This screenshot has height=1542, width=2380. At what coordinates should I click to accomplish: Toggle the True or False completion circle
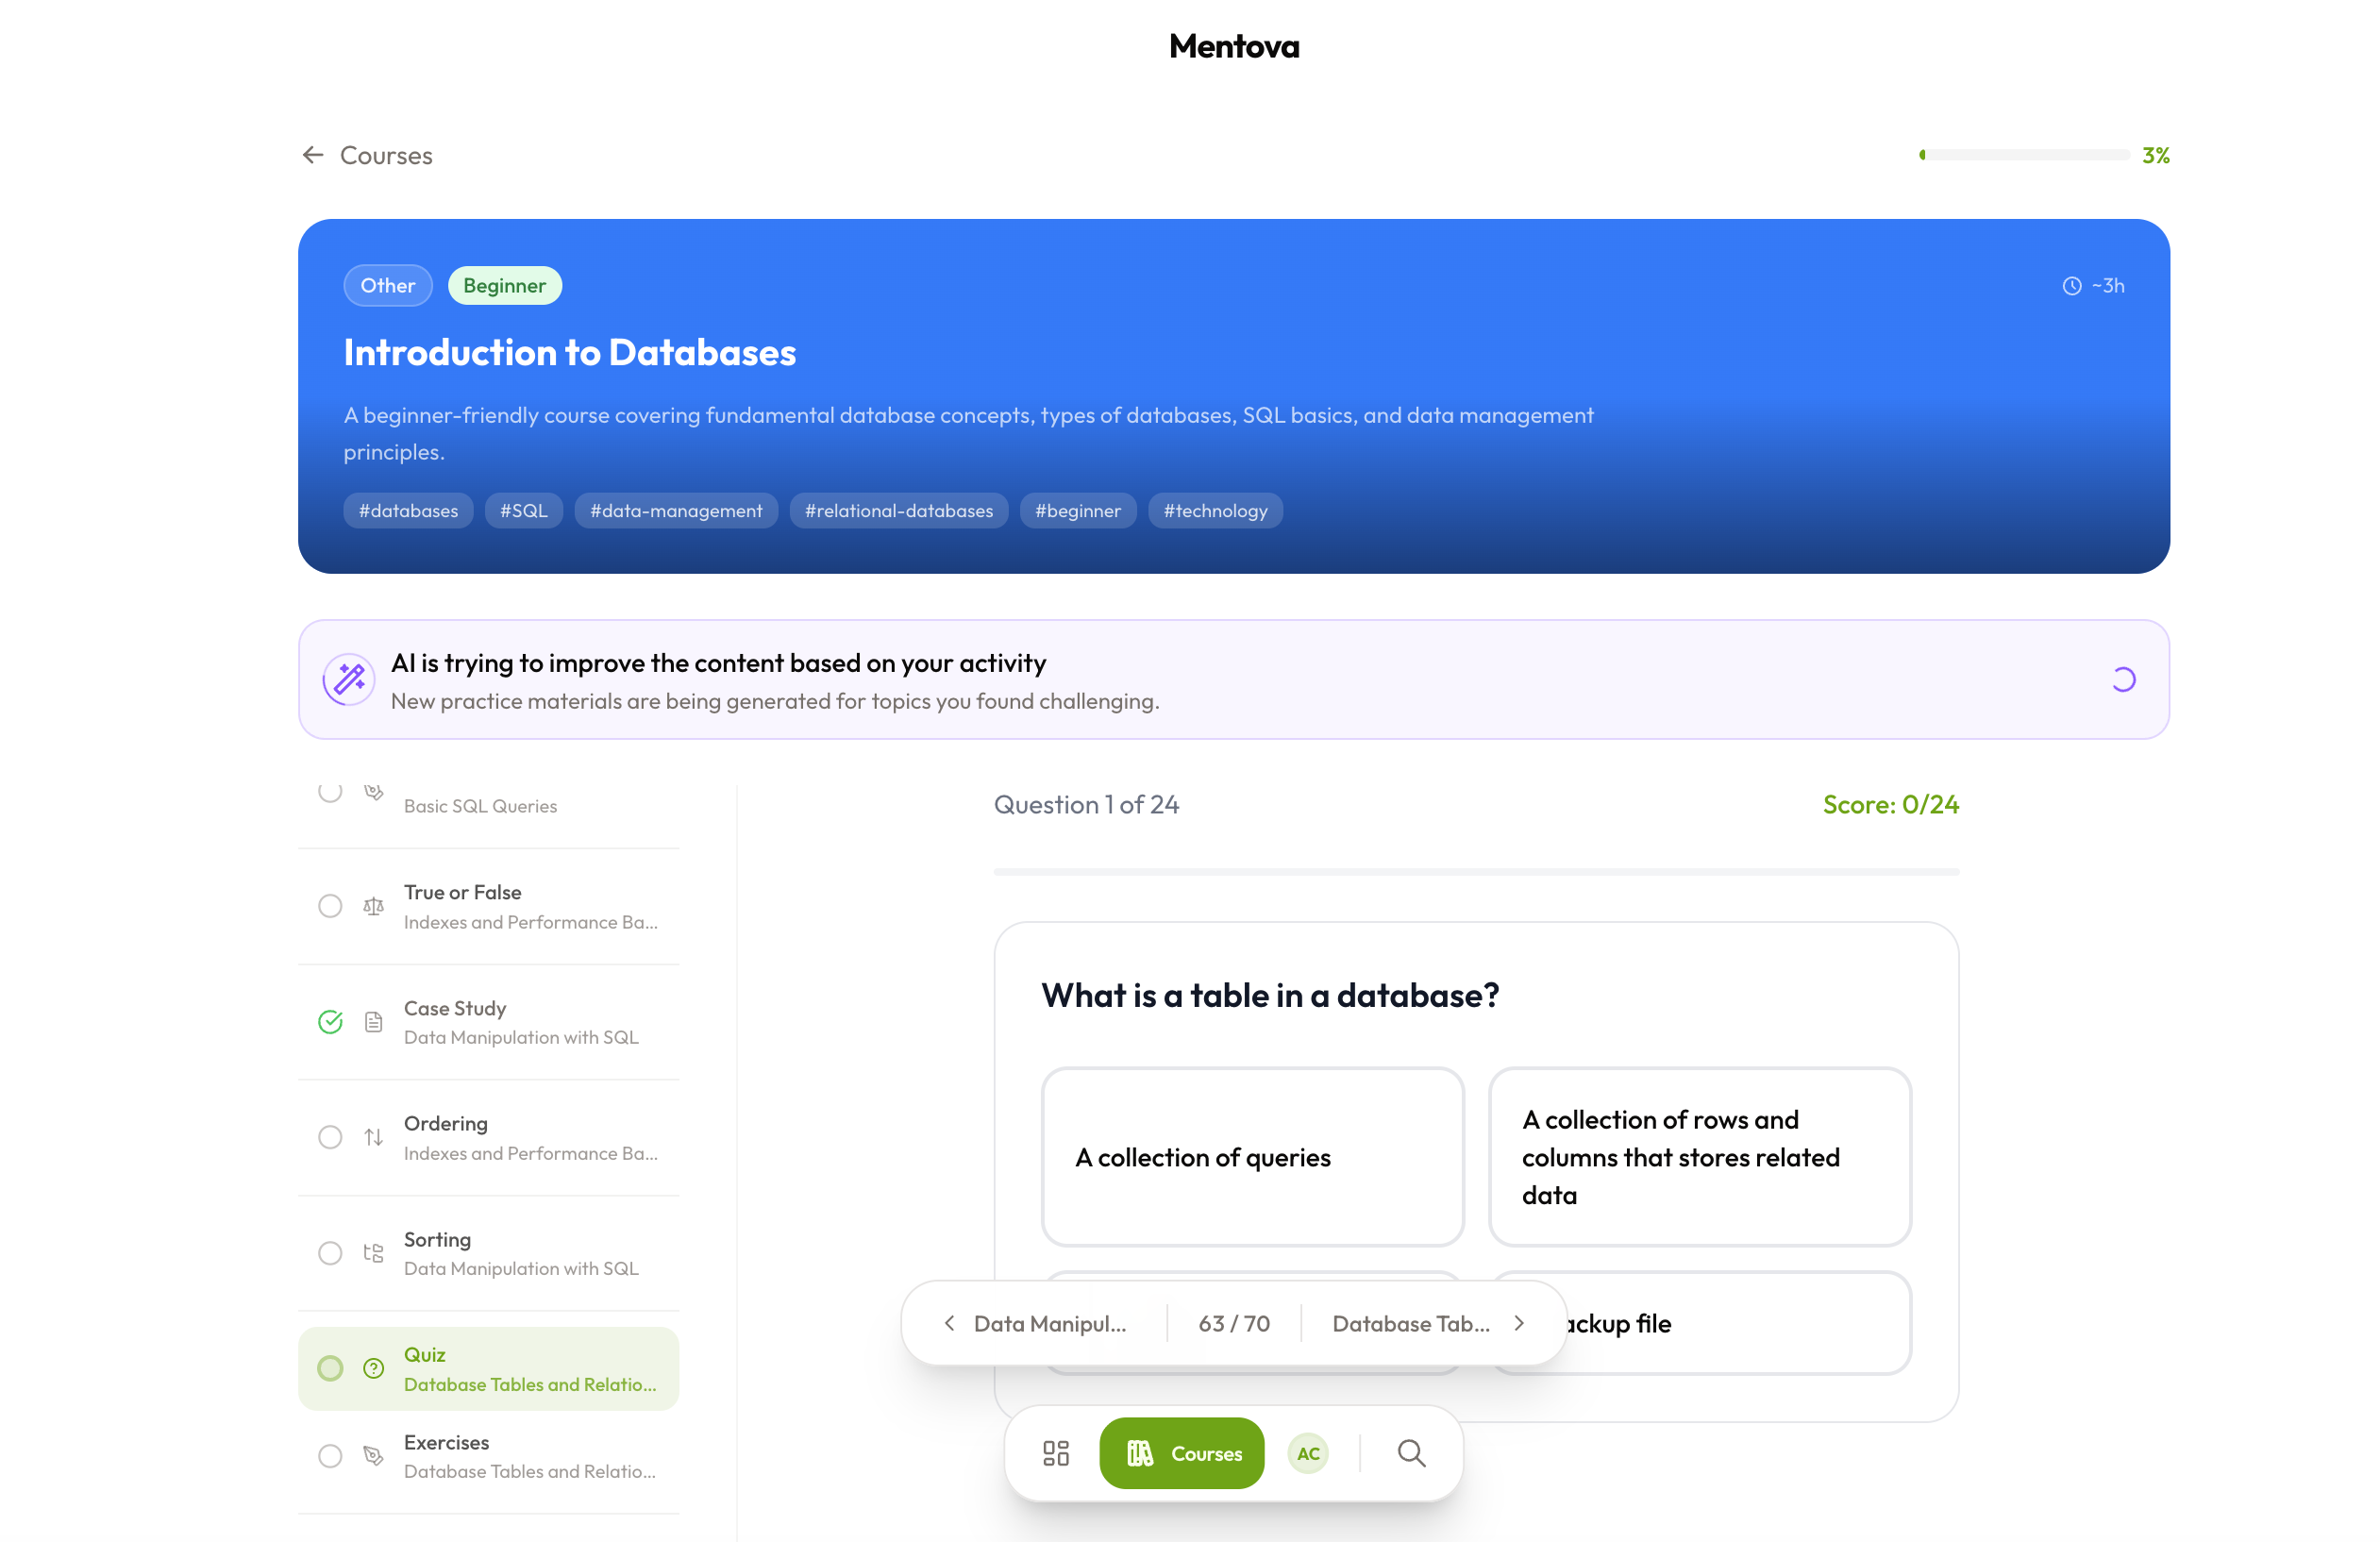click(x=330, y=906)
